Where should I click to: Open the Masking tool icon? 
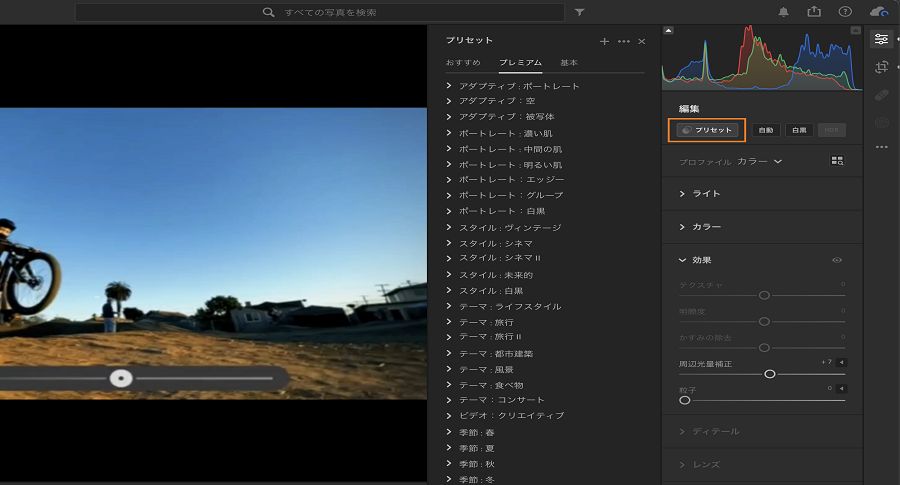click(x=882, y=122)
